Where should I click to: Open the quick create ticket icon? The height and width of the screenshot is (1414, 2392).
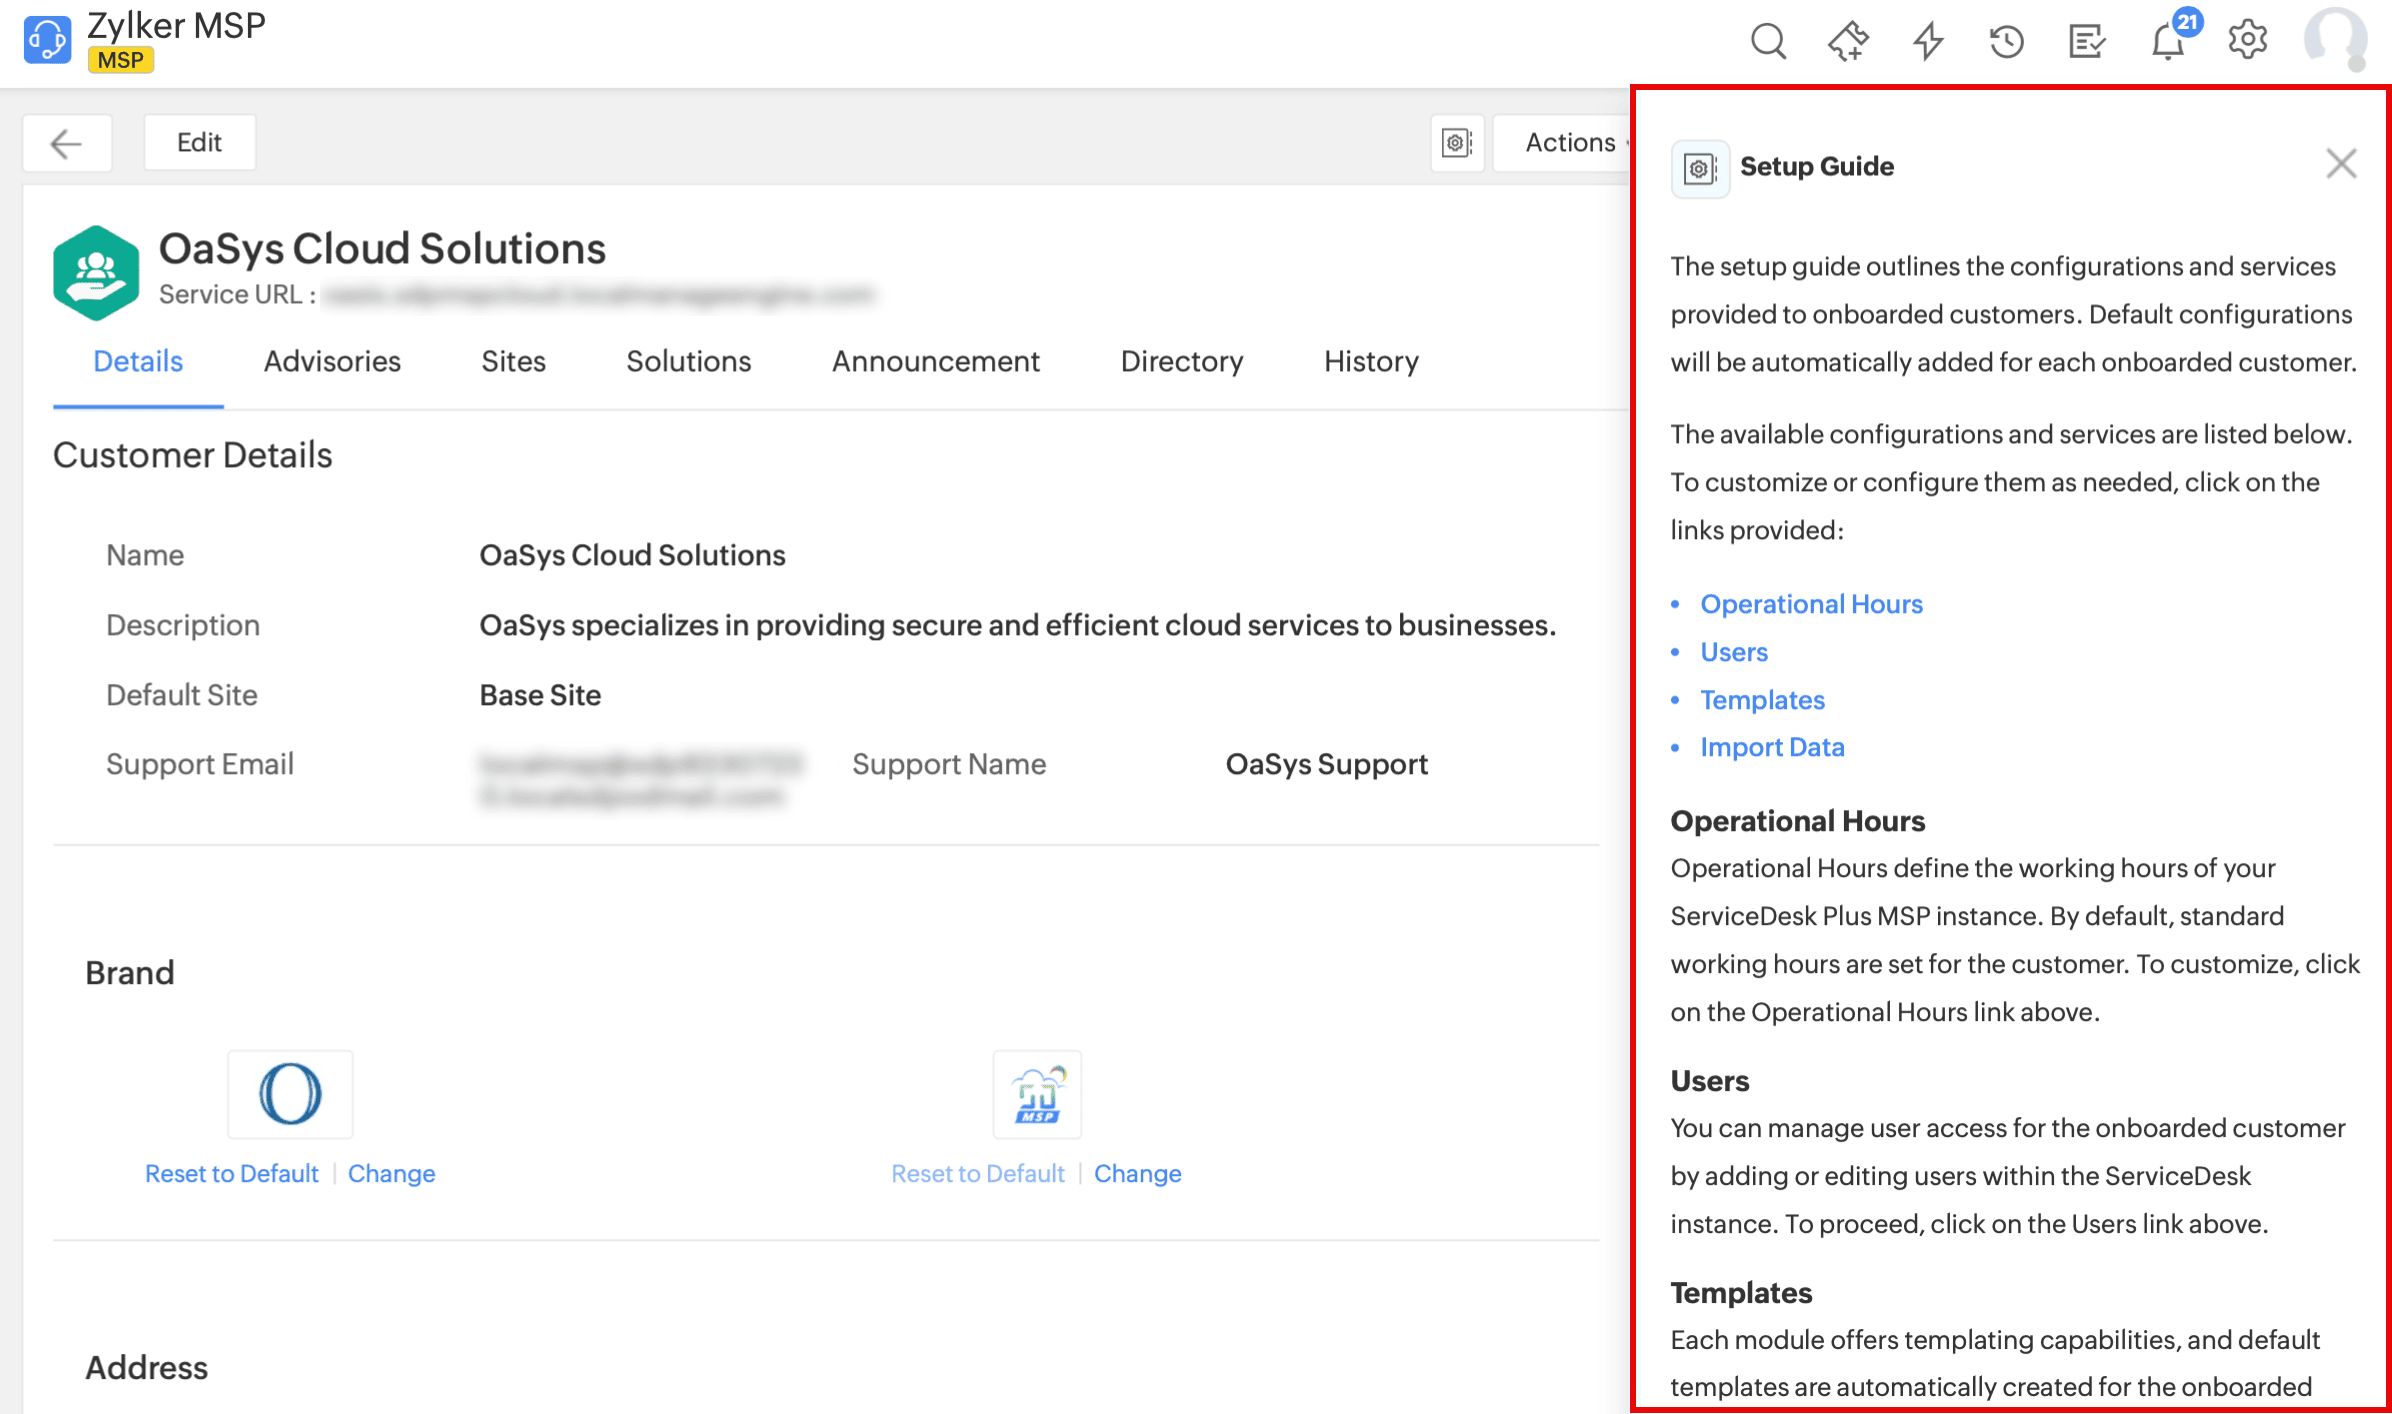point(1847,41)
